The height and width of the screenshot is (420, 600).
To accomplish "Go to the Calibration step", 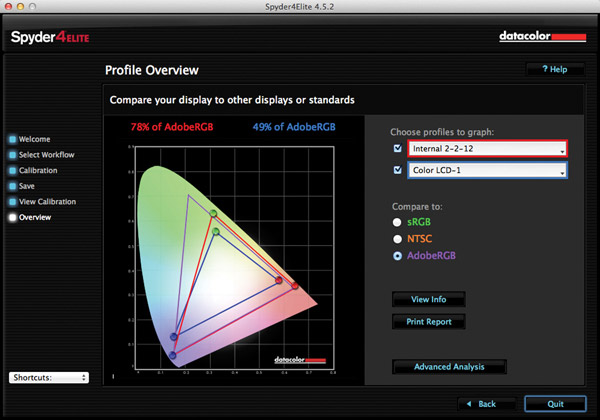I will (38, 171).
